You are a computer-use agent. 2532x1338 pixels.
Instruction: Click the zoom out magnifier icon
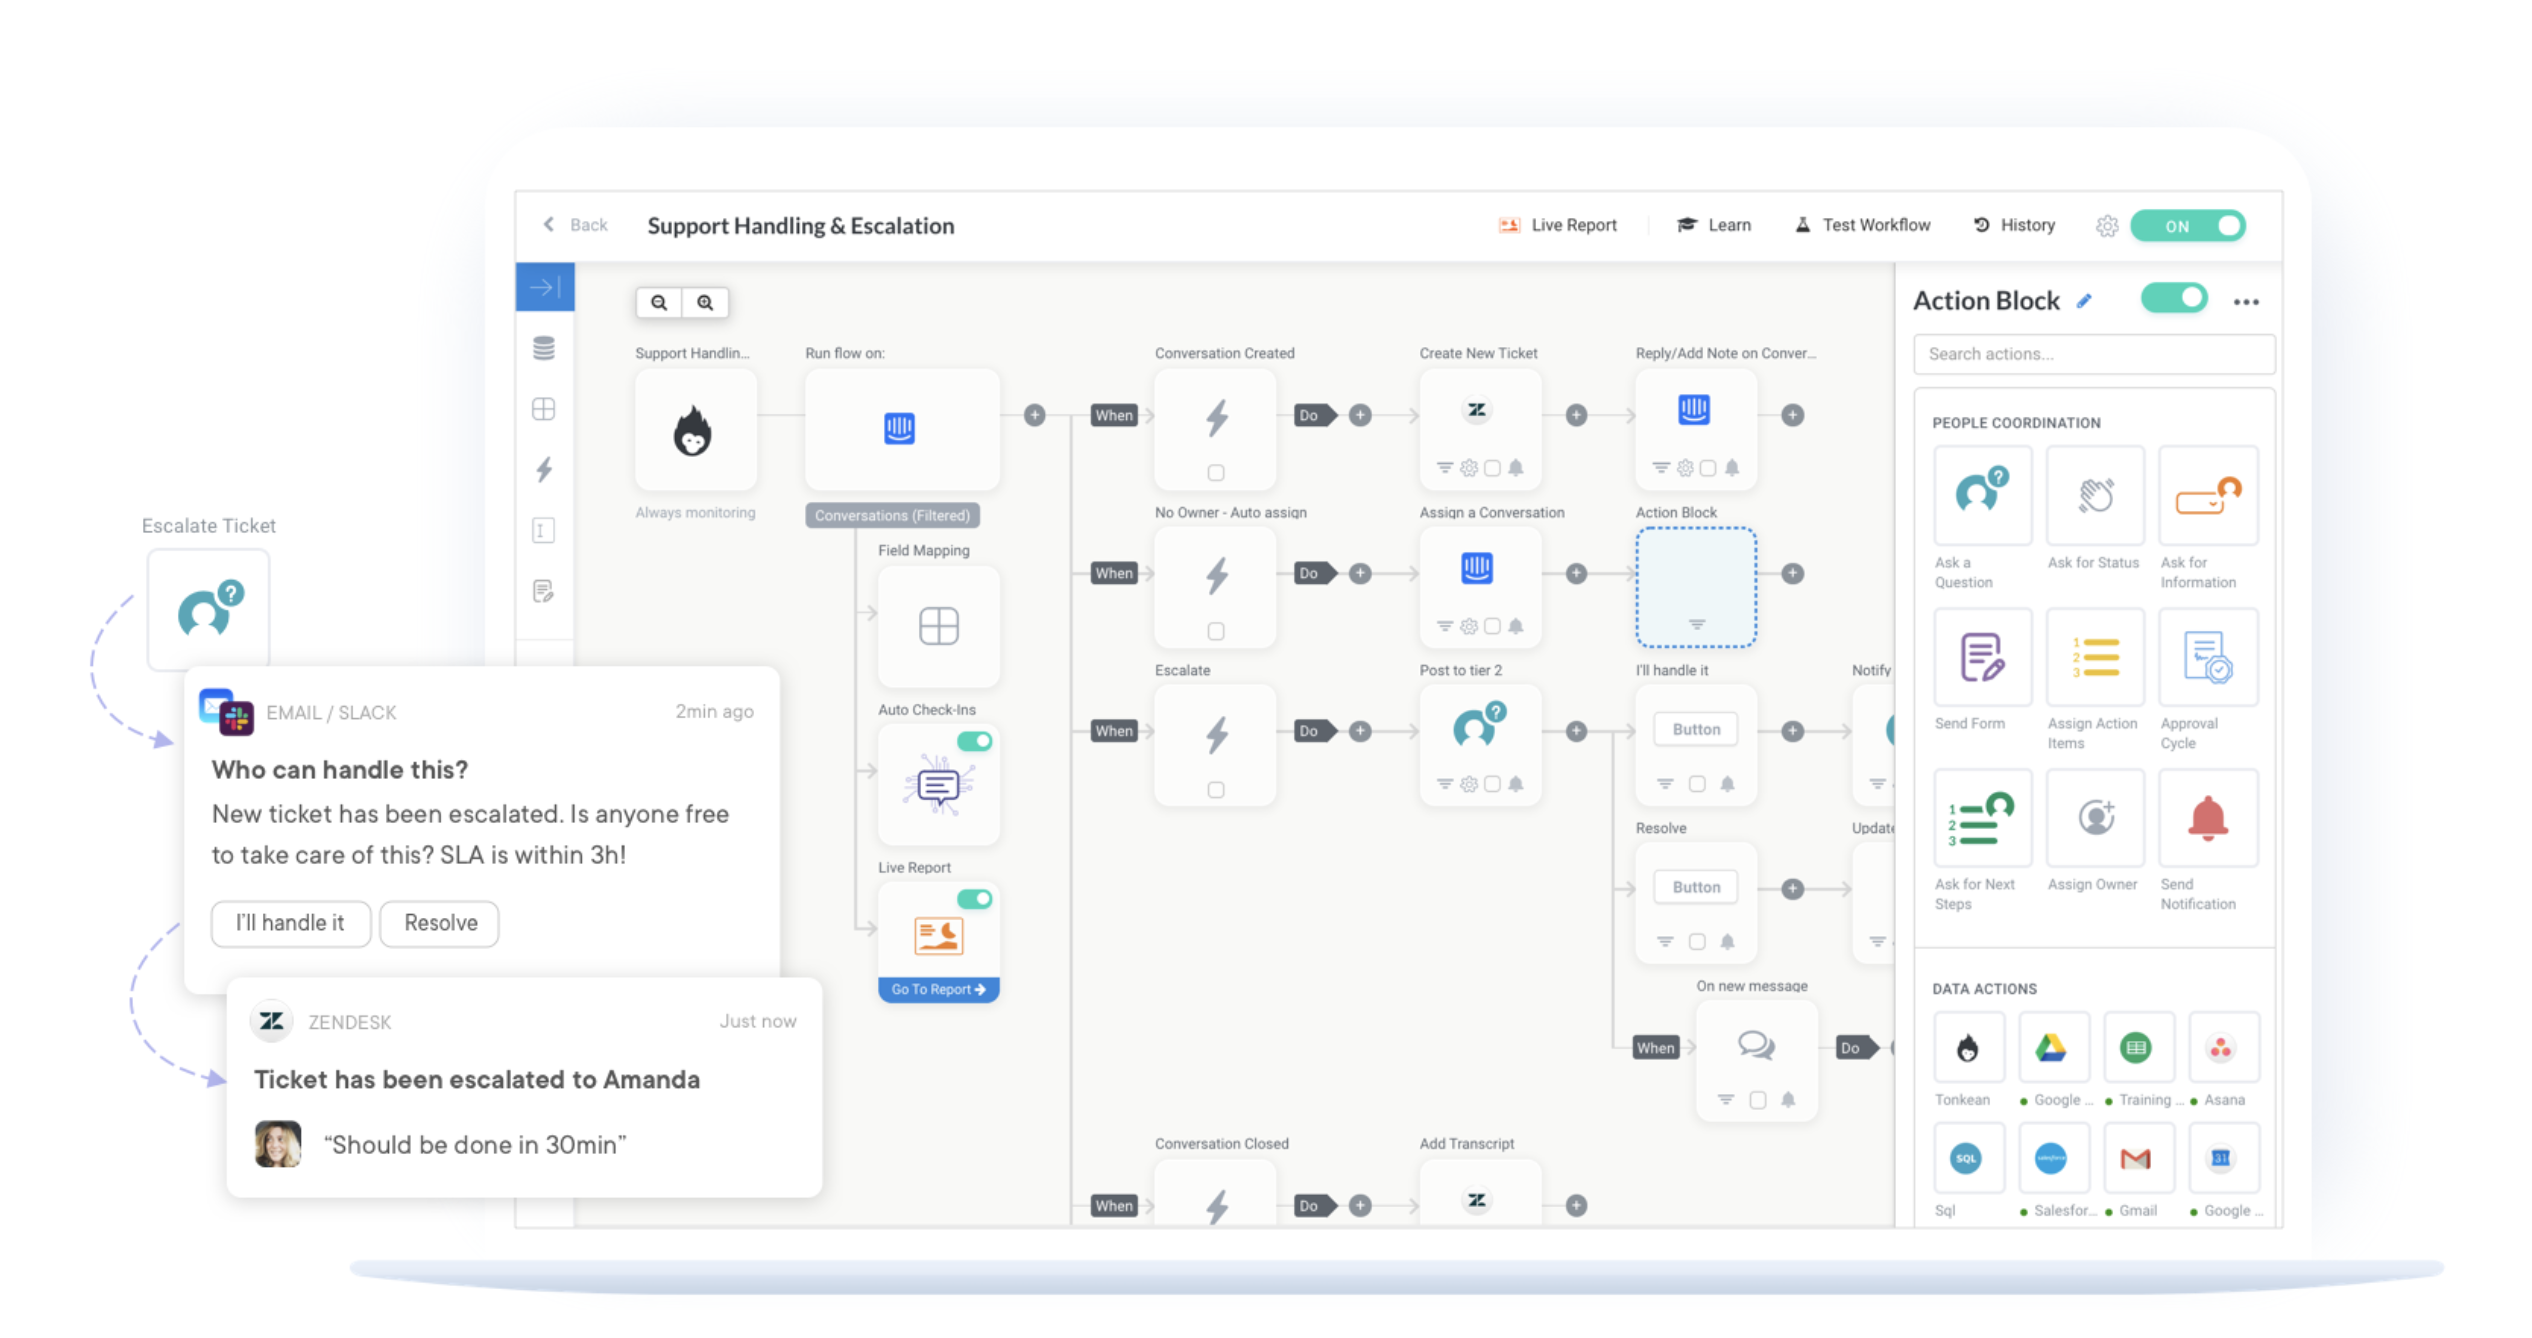point(659,302)
